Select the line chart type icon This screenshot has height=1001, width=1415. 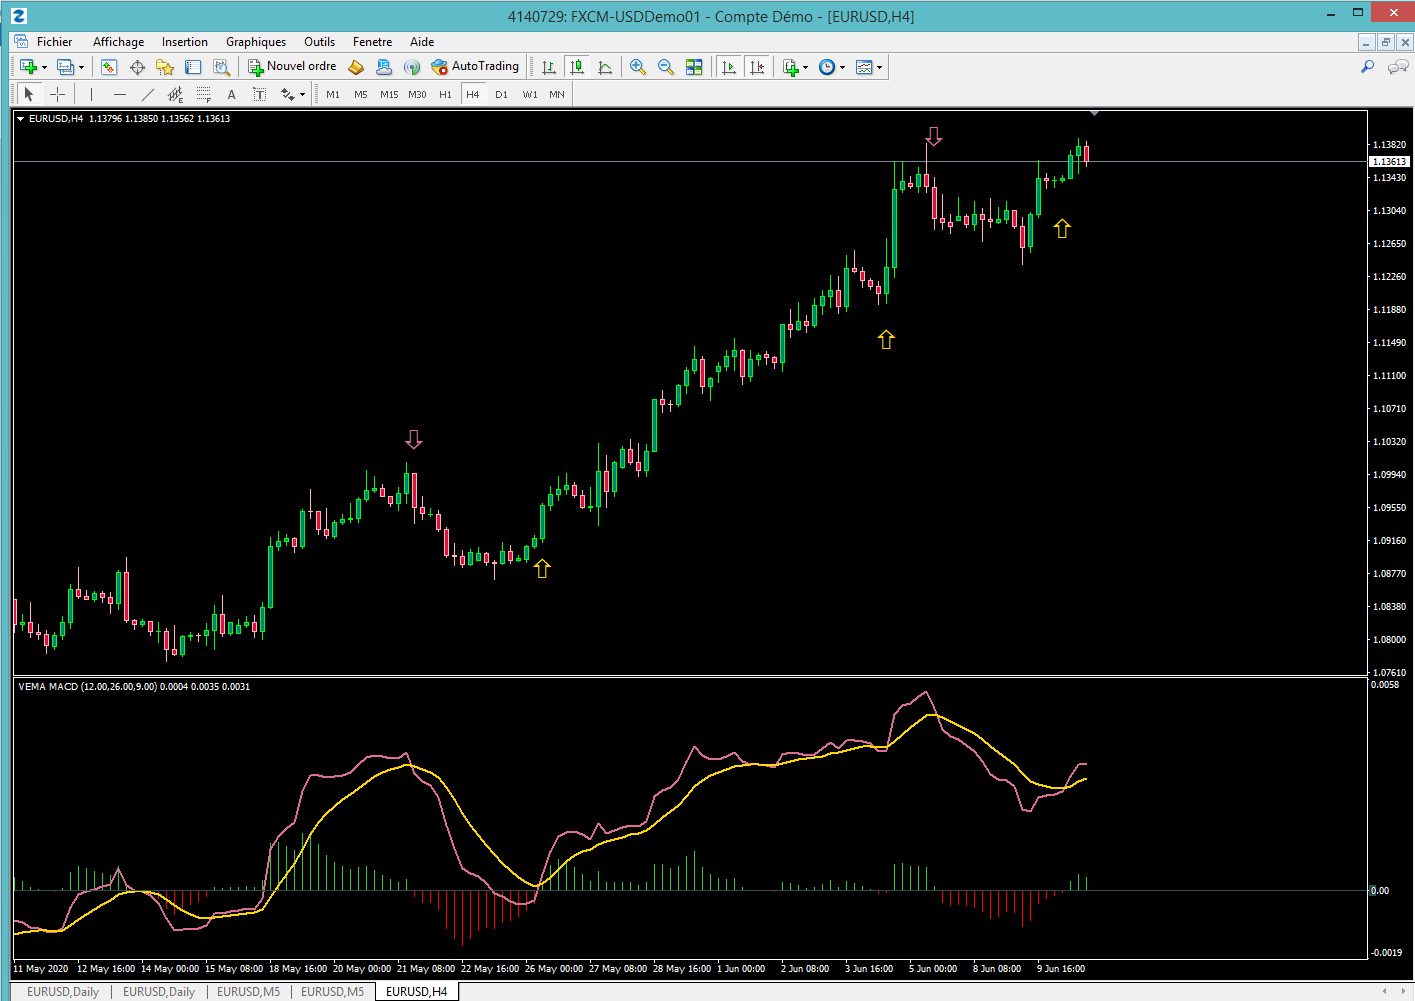click(605, 67)
